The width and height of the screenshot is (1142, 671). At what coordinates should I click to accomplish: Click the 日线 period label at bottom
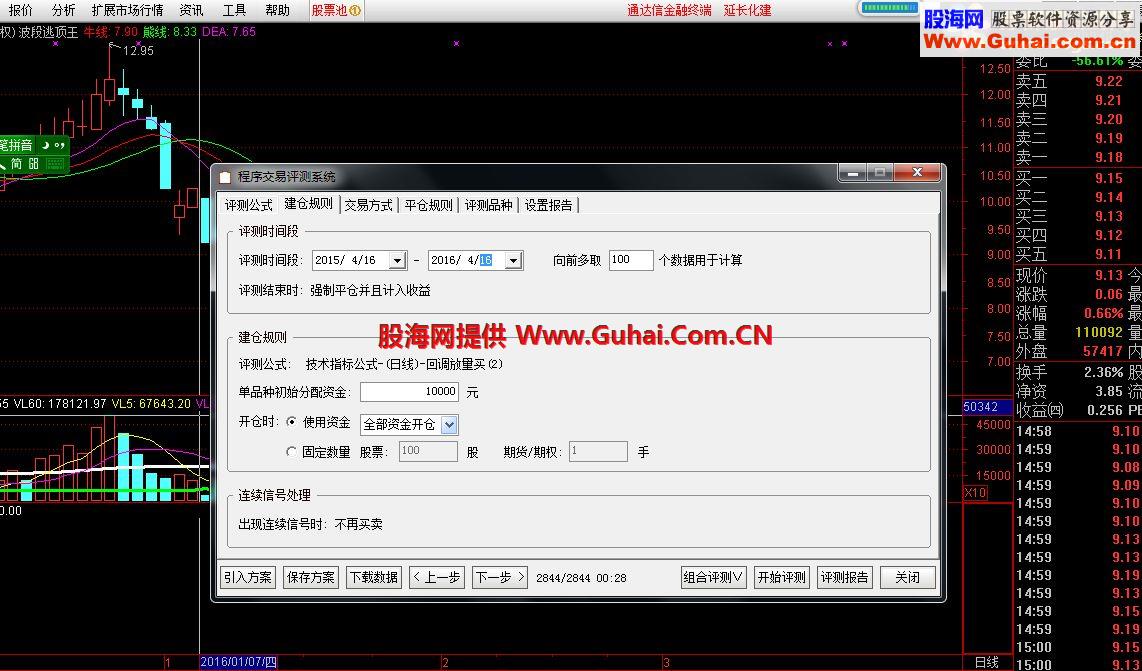point(987,662)
